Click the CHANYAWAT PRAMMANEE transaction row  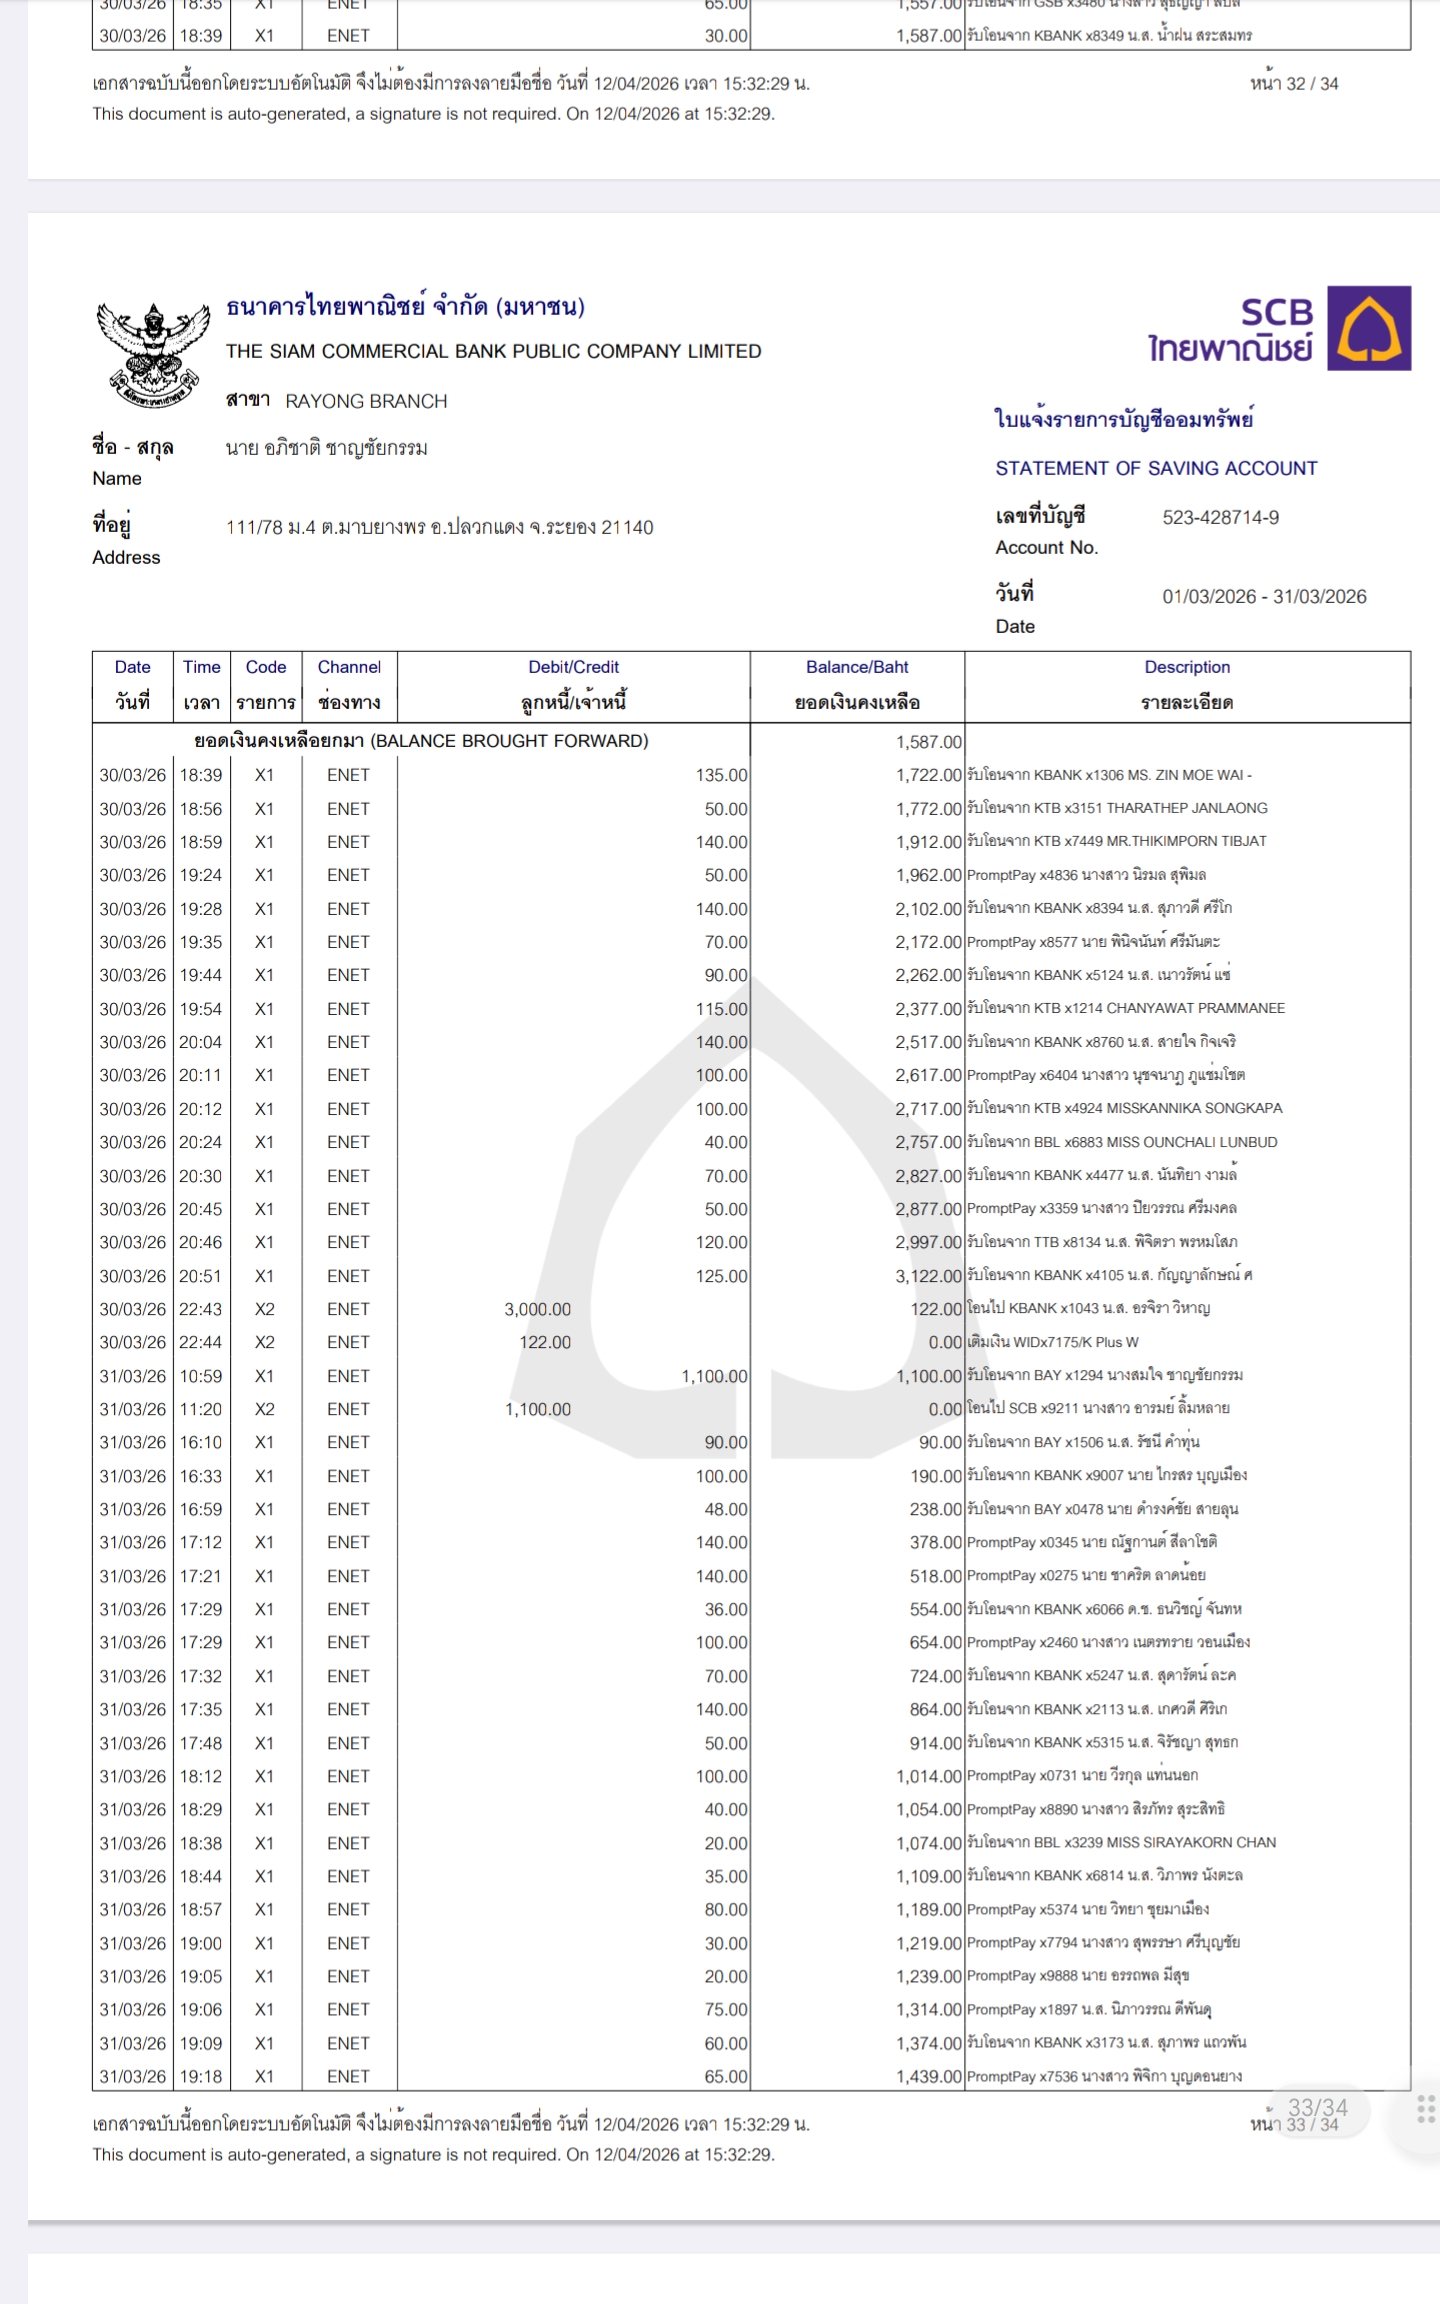tap(1125, 1008)
